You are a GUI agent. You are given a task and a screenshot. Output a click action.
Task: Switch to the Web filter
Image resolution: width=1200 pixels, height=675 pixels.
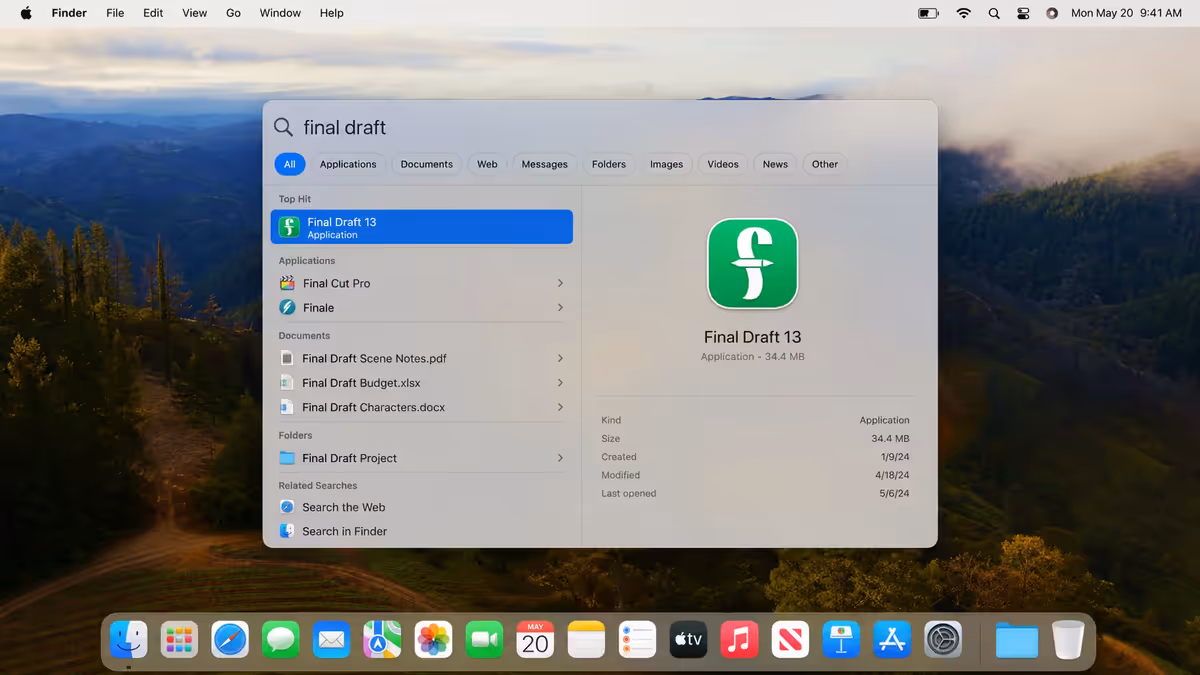(x=487, y=164)
